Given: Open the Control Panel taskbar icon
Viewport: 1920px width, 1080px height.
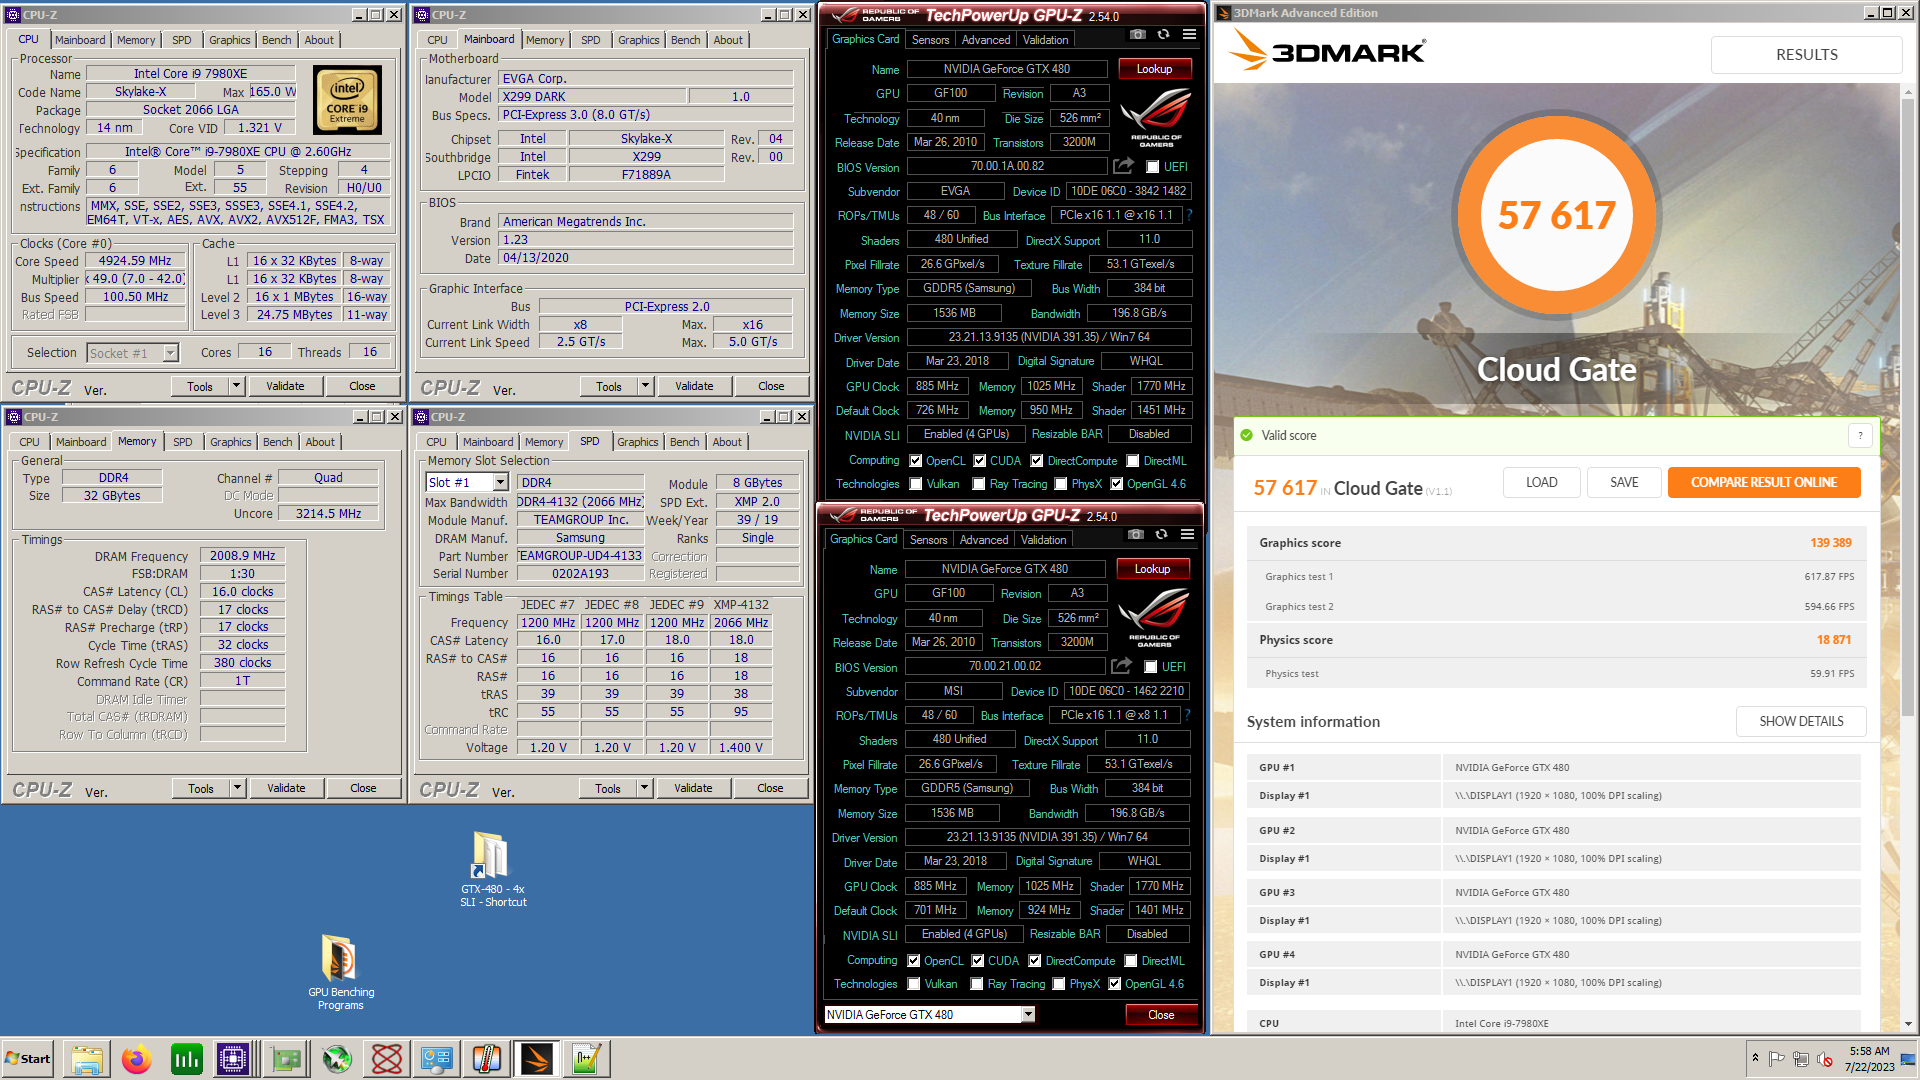Looking at the screenshot, I should pos(437,1059).
